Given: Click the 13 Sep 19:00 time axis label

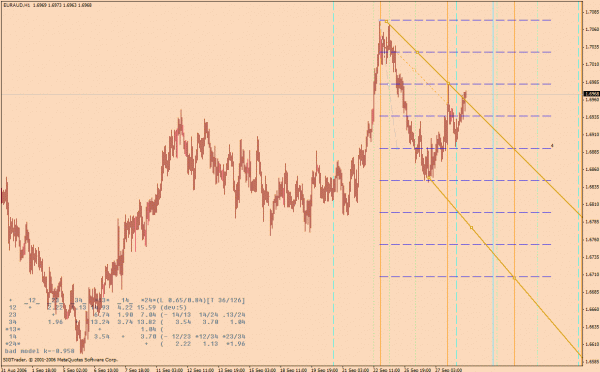Looking at the screenshot, I should pyautogui.click(x=231, y=370).
